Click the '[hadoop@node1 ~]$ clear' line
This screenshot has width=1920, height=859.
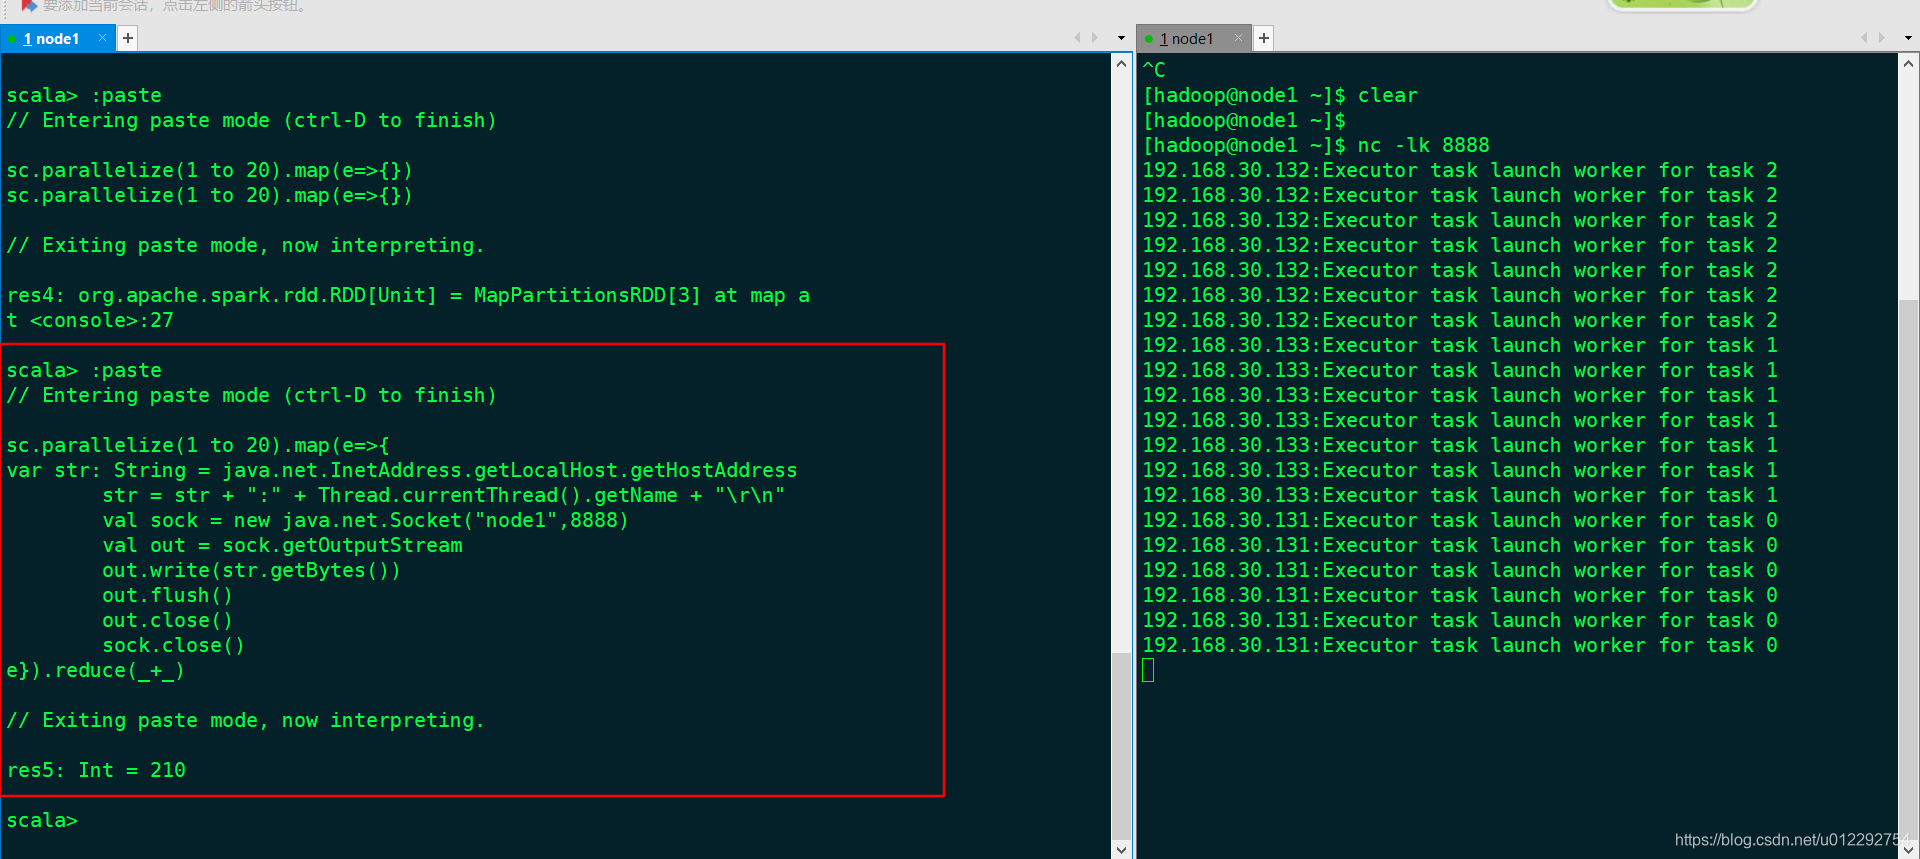click(x=1280, y=95)
